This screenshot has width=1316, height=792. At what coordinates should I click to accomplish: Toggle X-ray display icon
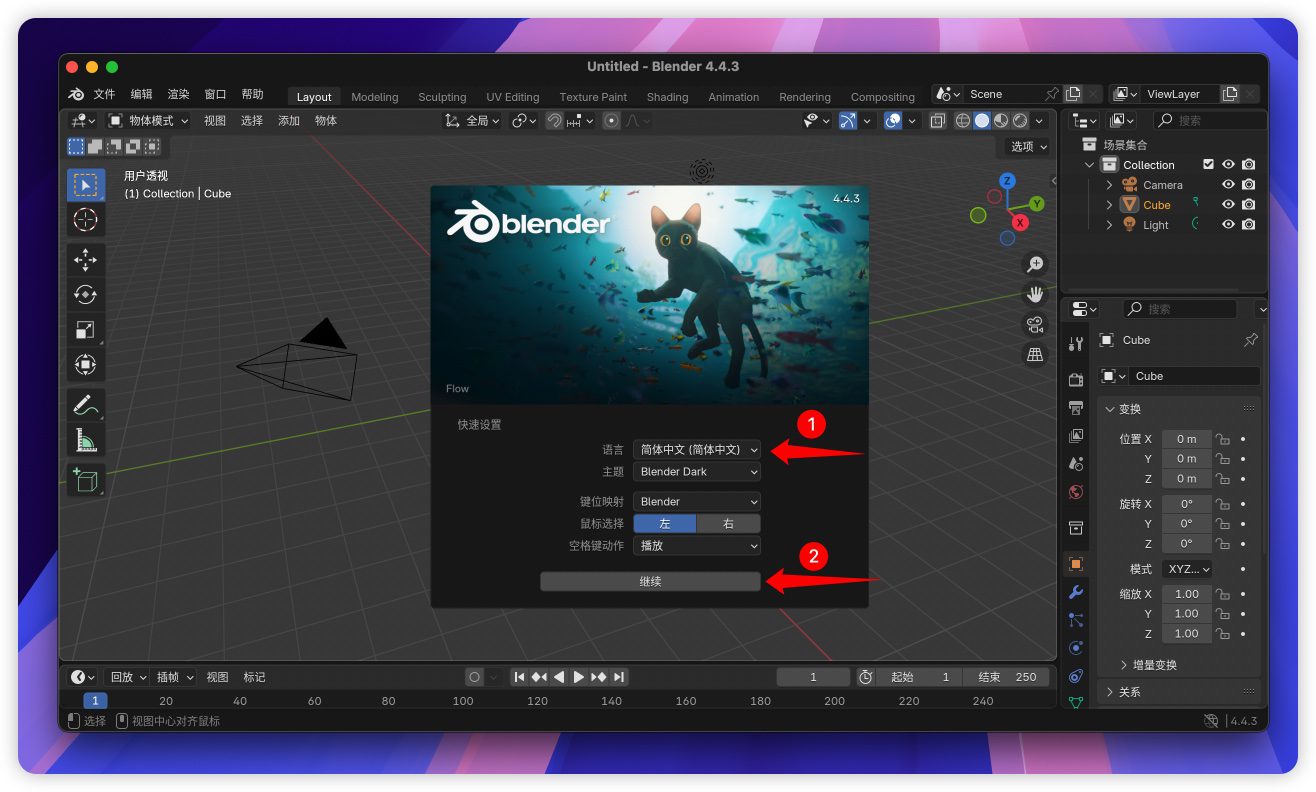coord(938,120)
